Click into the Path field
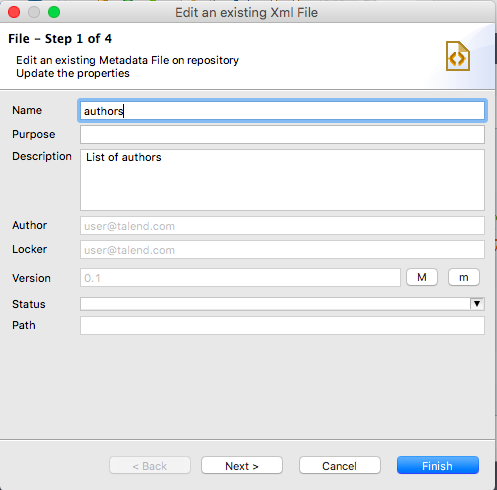This screenshot has width=497, height=490. coord(282,326)
